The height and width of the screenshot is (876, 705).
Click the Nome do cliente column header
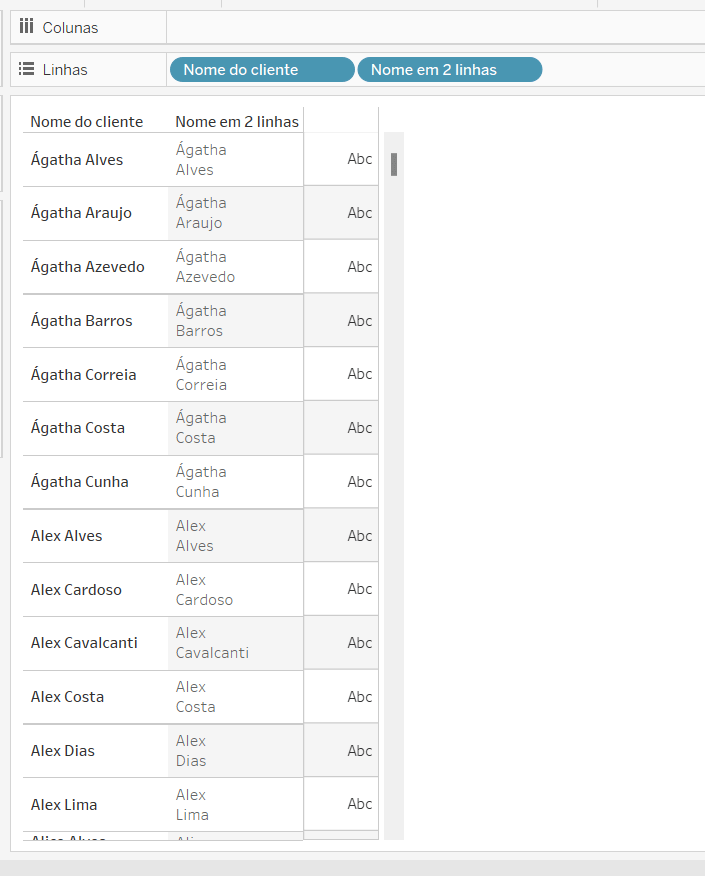pyautogui.click(x=87, y=122)
